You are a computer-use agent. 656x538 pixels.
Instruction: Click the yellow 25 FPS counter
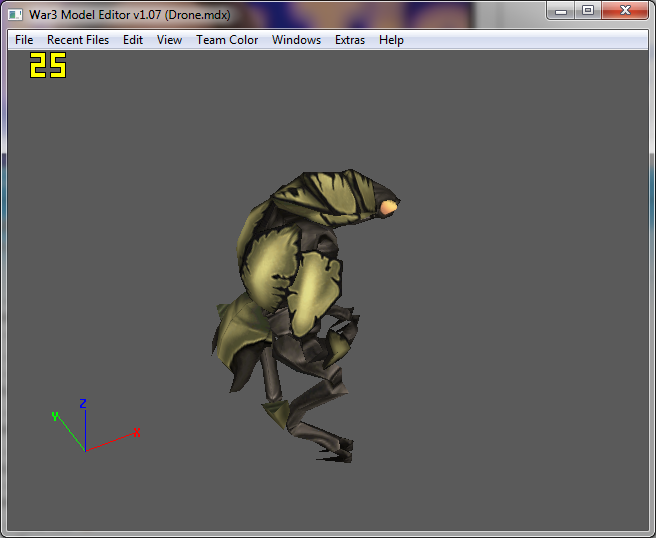[x=48, y=65]
